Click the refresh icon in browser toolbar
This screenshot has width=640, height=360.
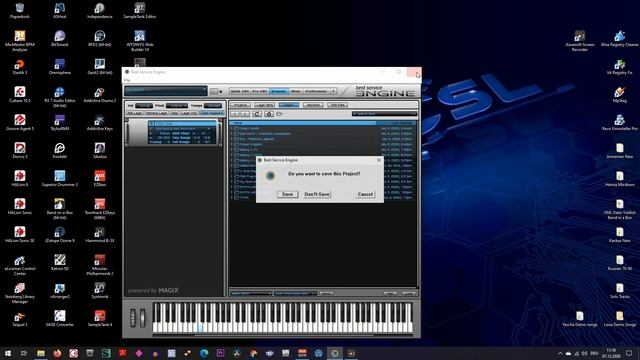coord(257,114)
